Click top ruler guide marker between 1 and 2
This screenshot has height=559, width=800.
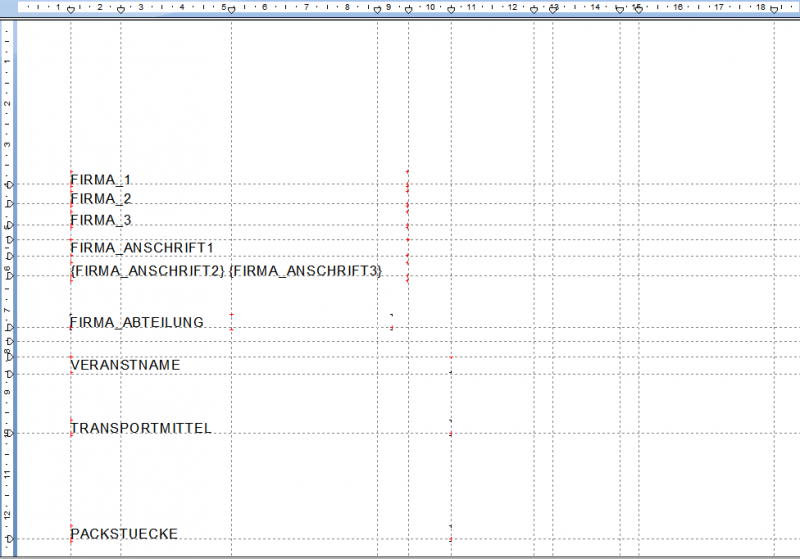pyautogui.click(x=71, y=10)
